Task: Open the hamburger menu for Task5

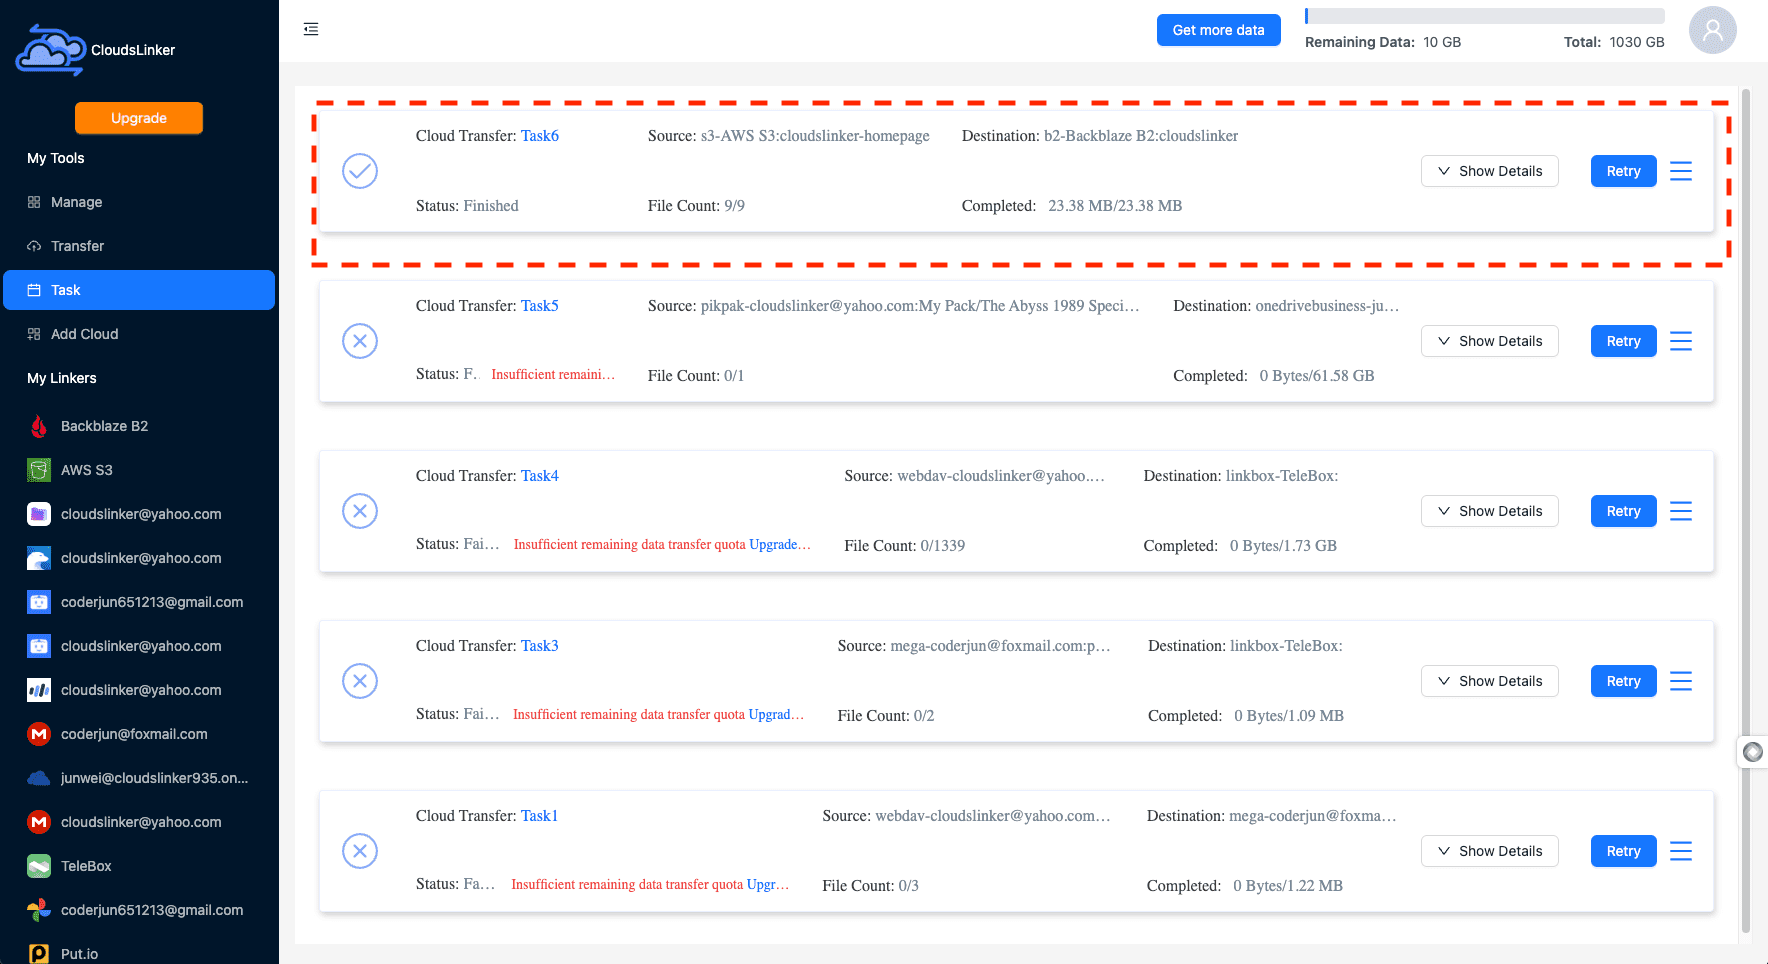Action: [1681, 341]
